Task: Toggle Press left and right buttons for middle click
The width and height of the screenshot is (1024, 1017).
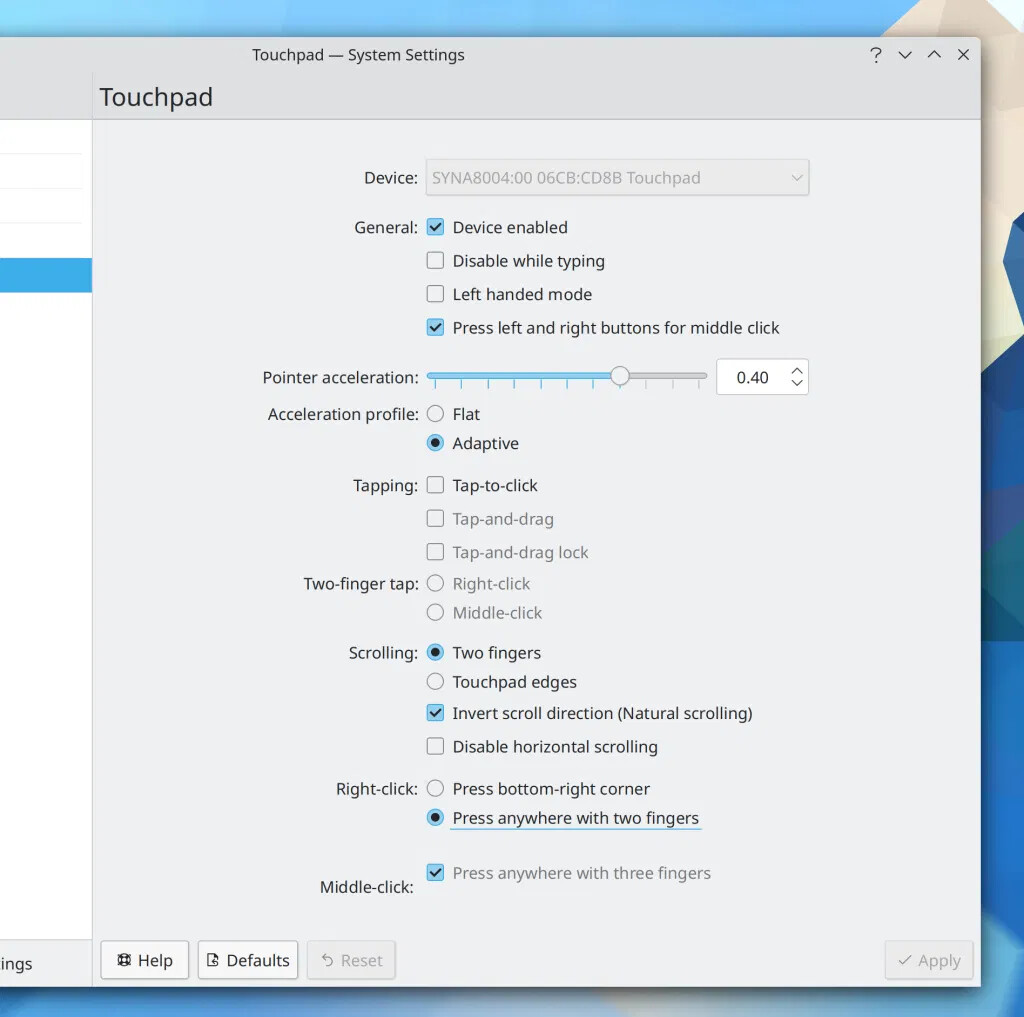Action: click(435, 327)
